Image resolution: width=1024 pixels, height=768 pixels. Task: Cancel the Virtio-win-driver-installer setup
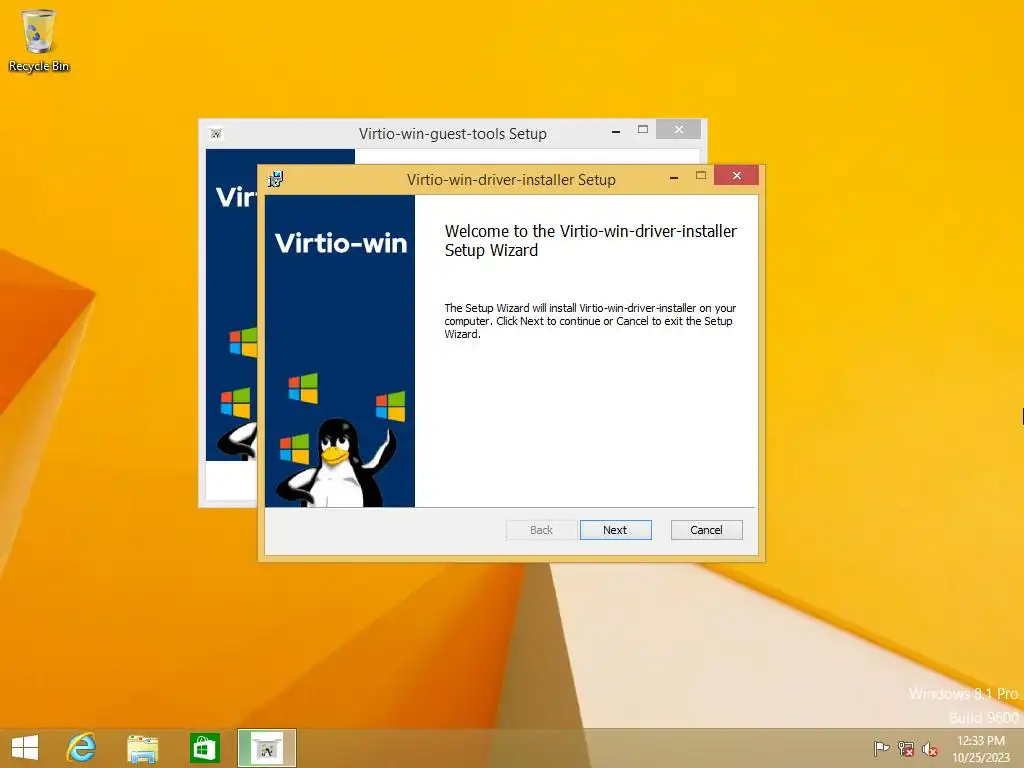point(707,530)
